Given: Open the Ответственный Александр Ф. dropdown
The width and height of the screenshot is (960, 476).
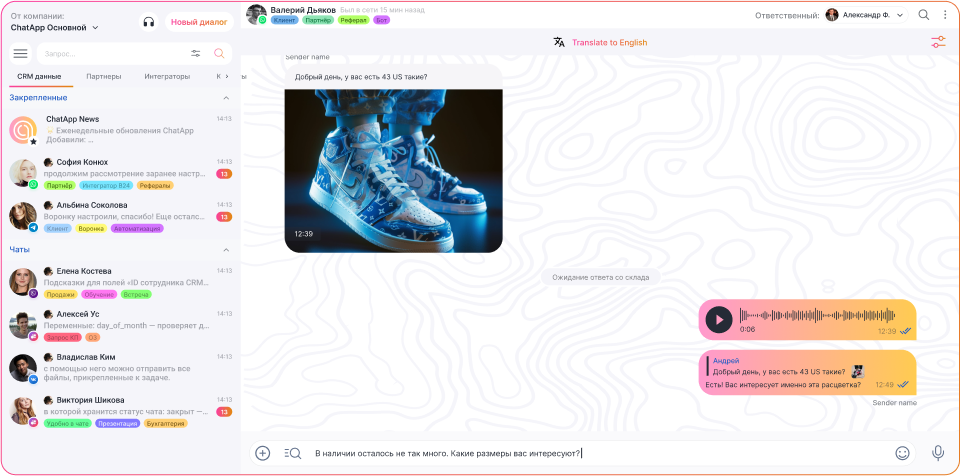Looking at the screenshot, I should (864, 15).
